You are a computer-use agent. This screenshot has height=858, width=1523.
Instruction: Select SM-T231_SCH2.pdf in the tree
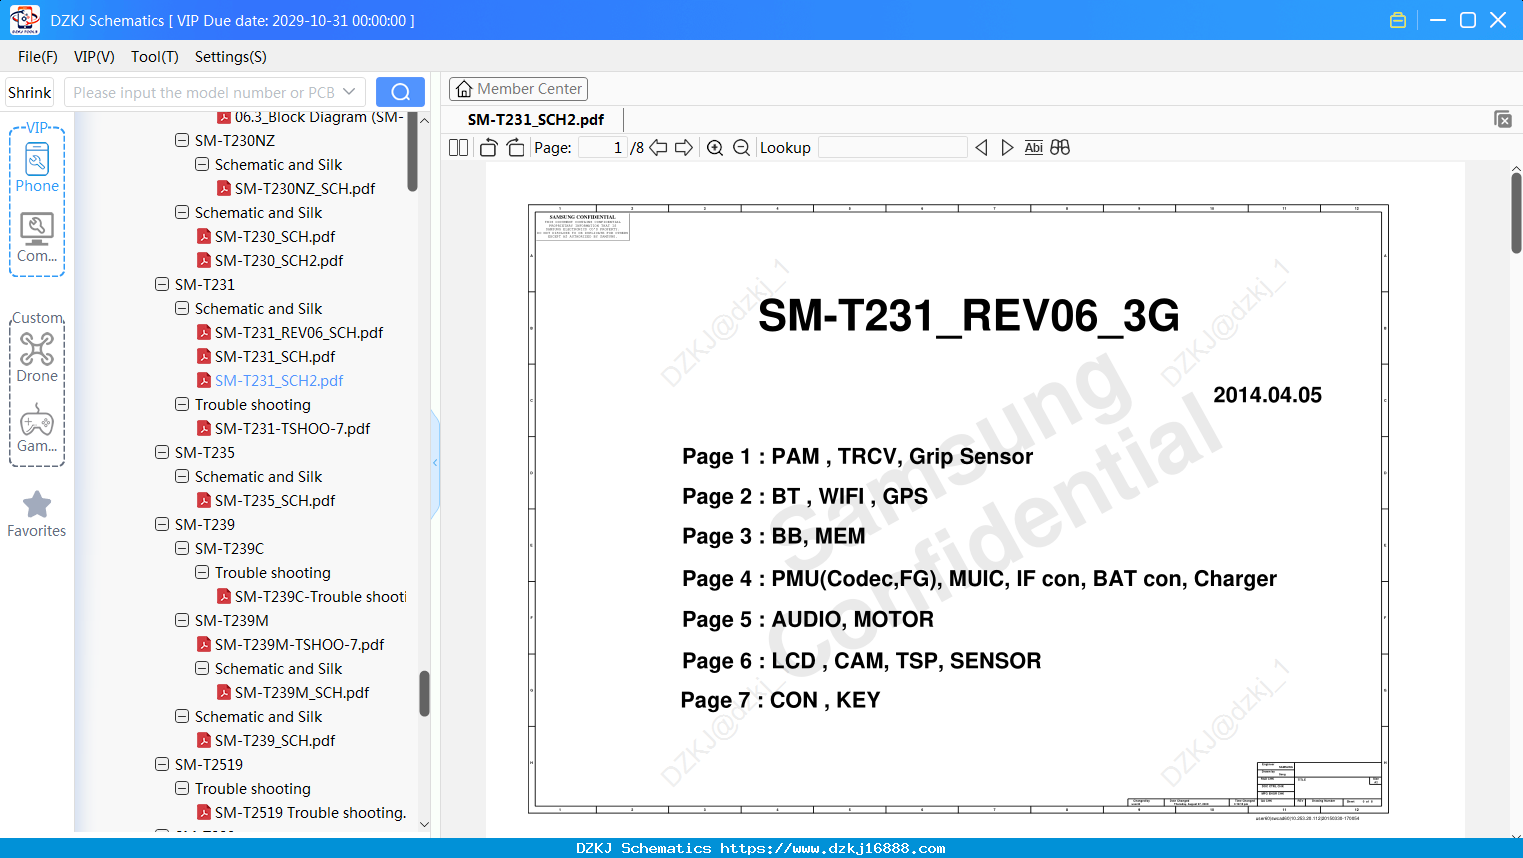coord(279,380)
